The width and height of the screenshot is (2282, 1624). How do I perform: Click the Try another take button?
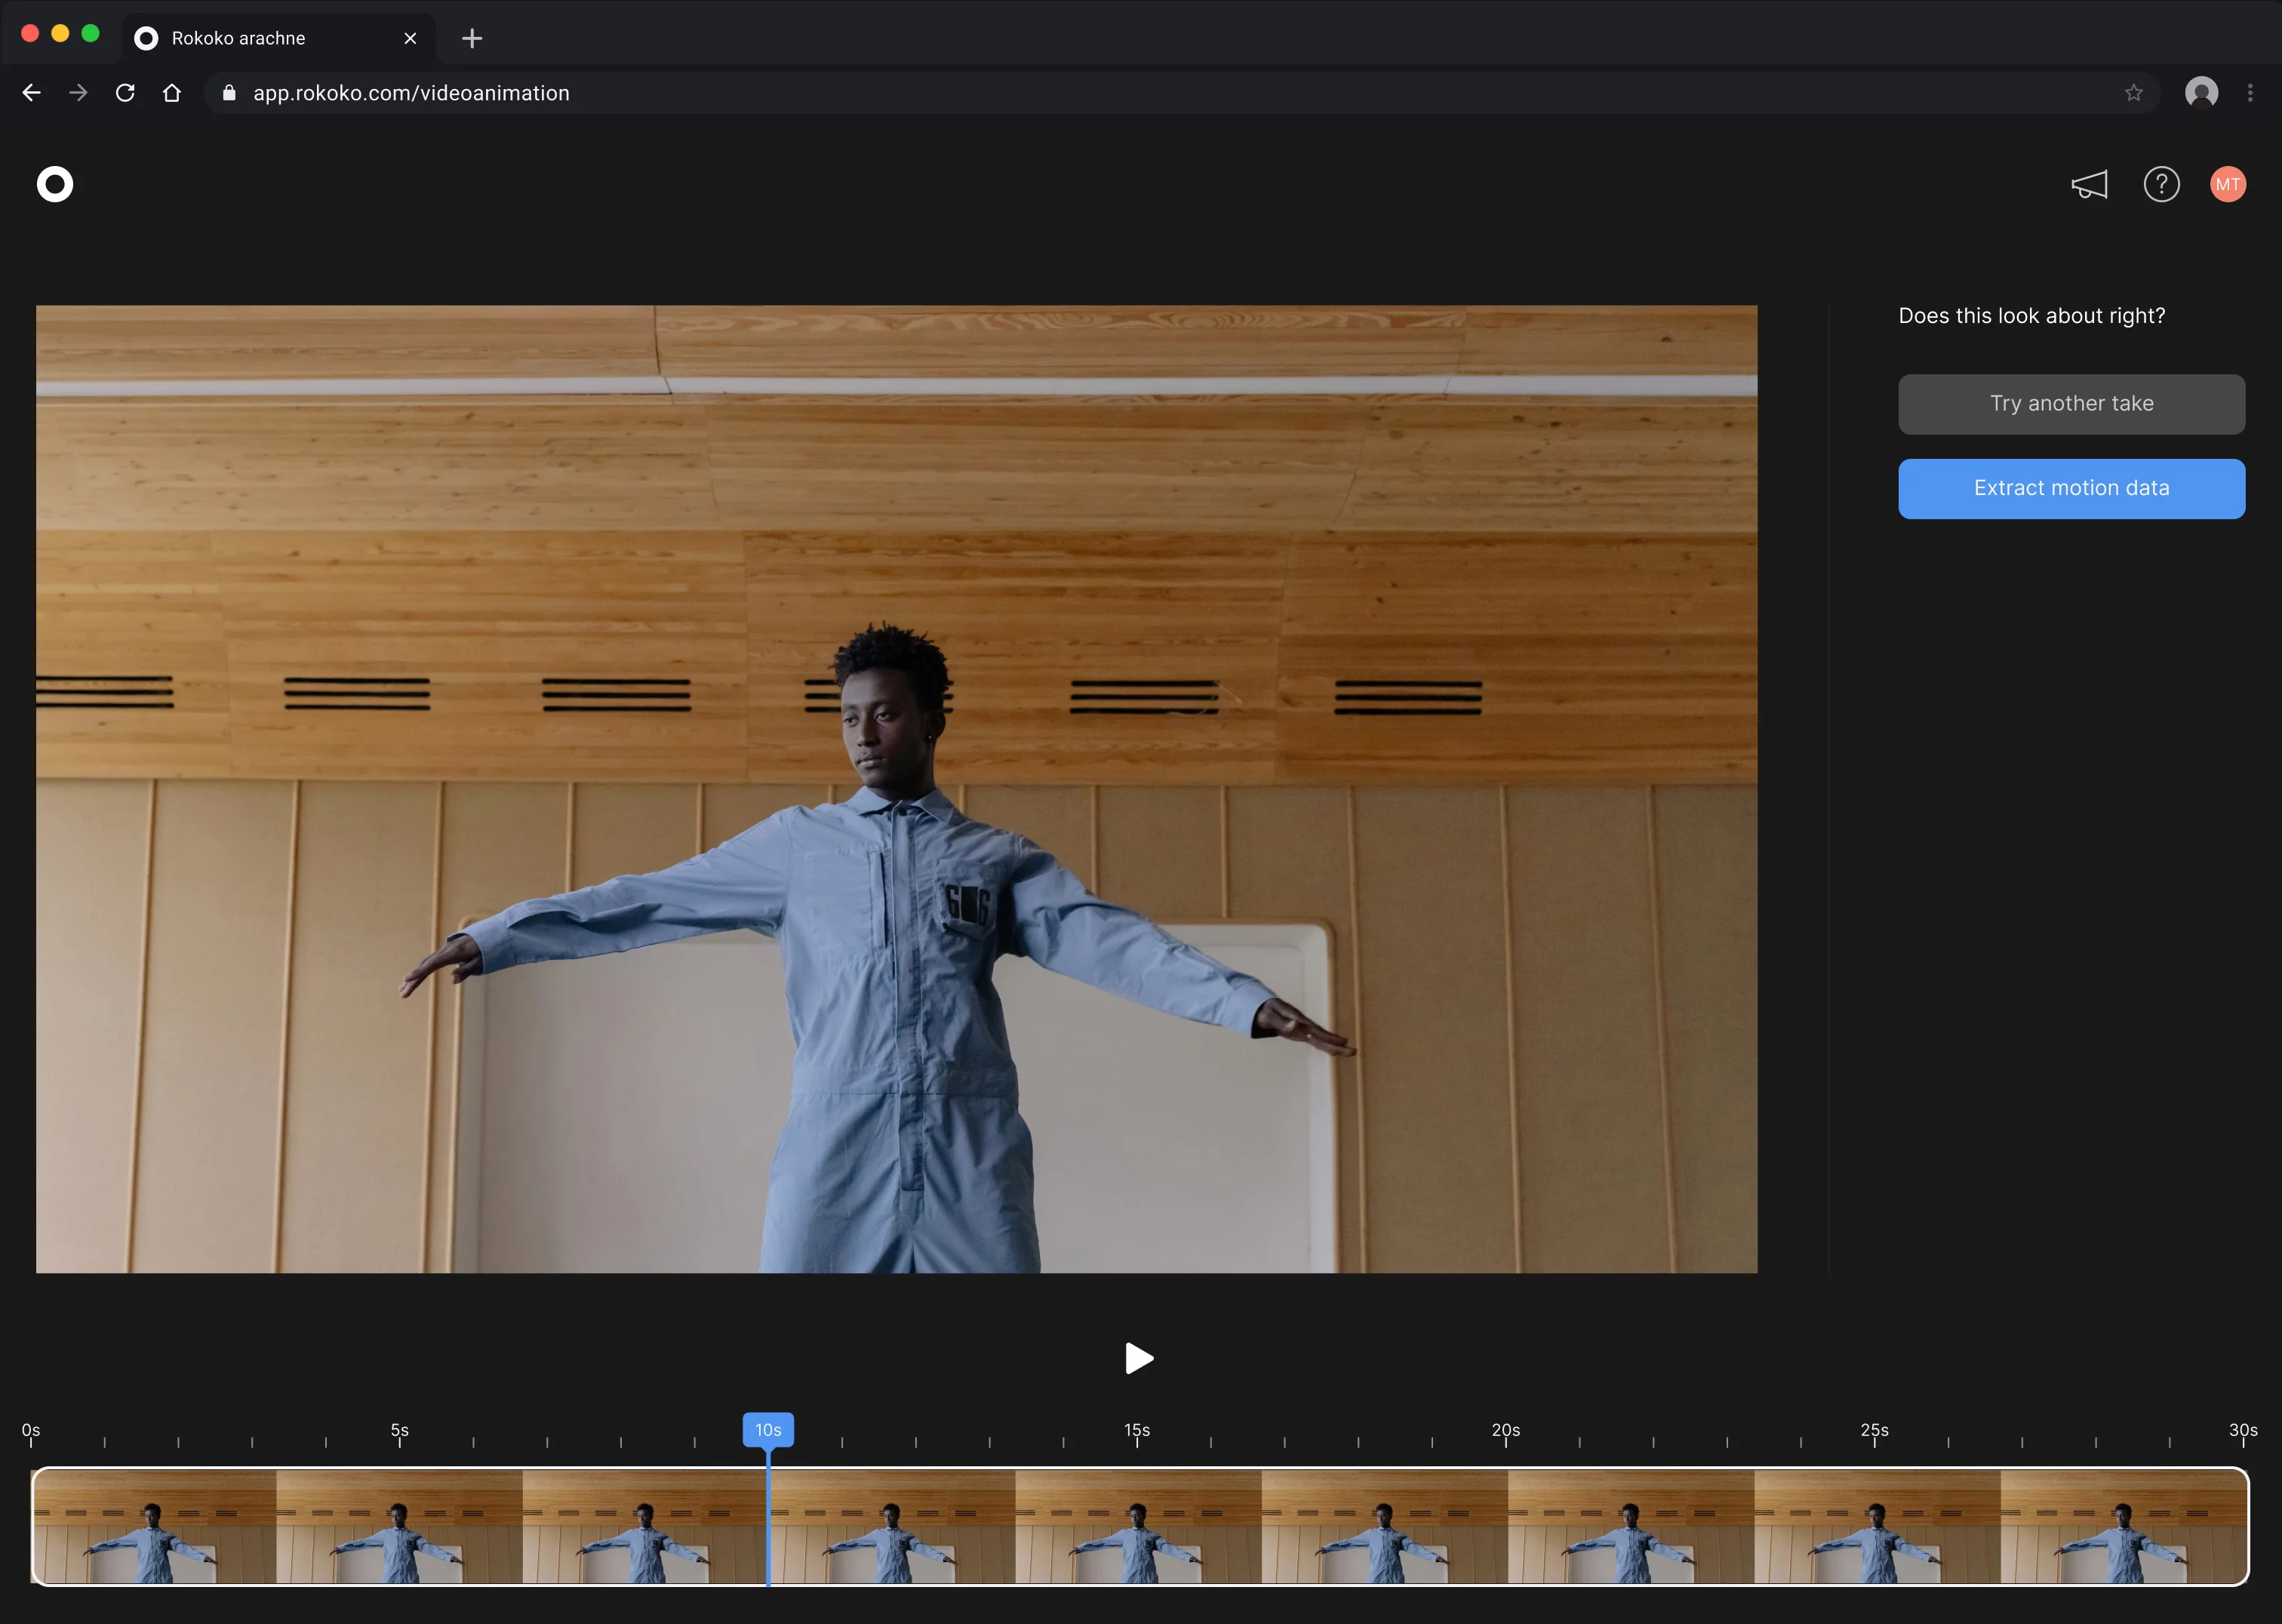pos(2071,404)
